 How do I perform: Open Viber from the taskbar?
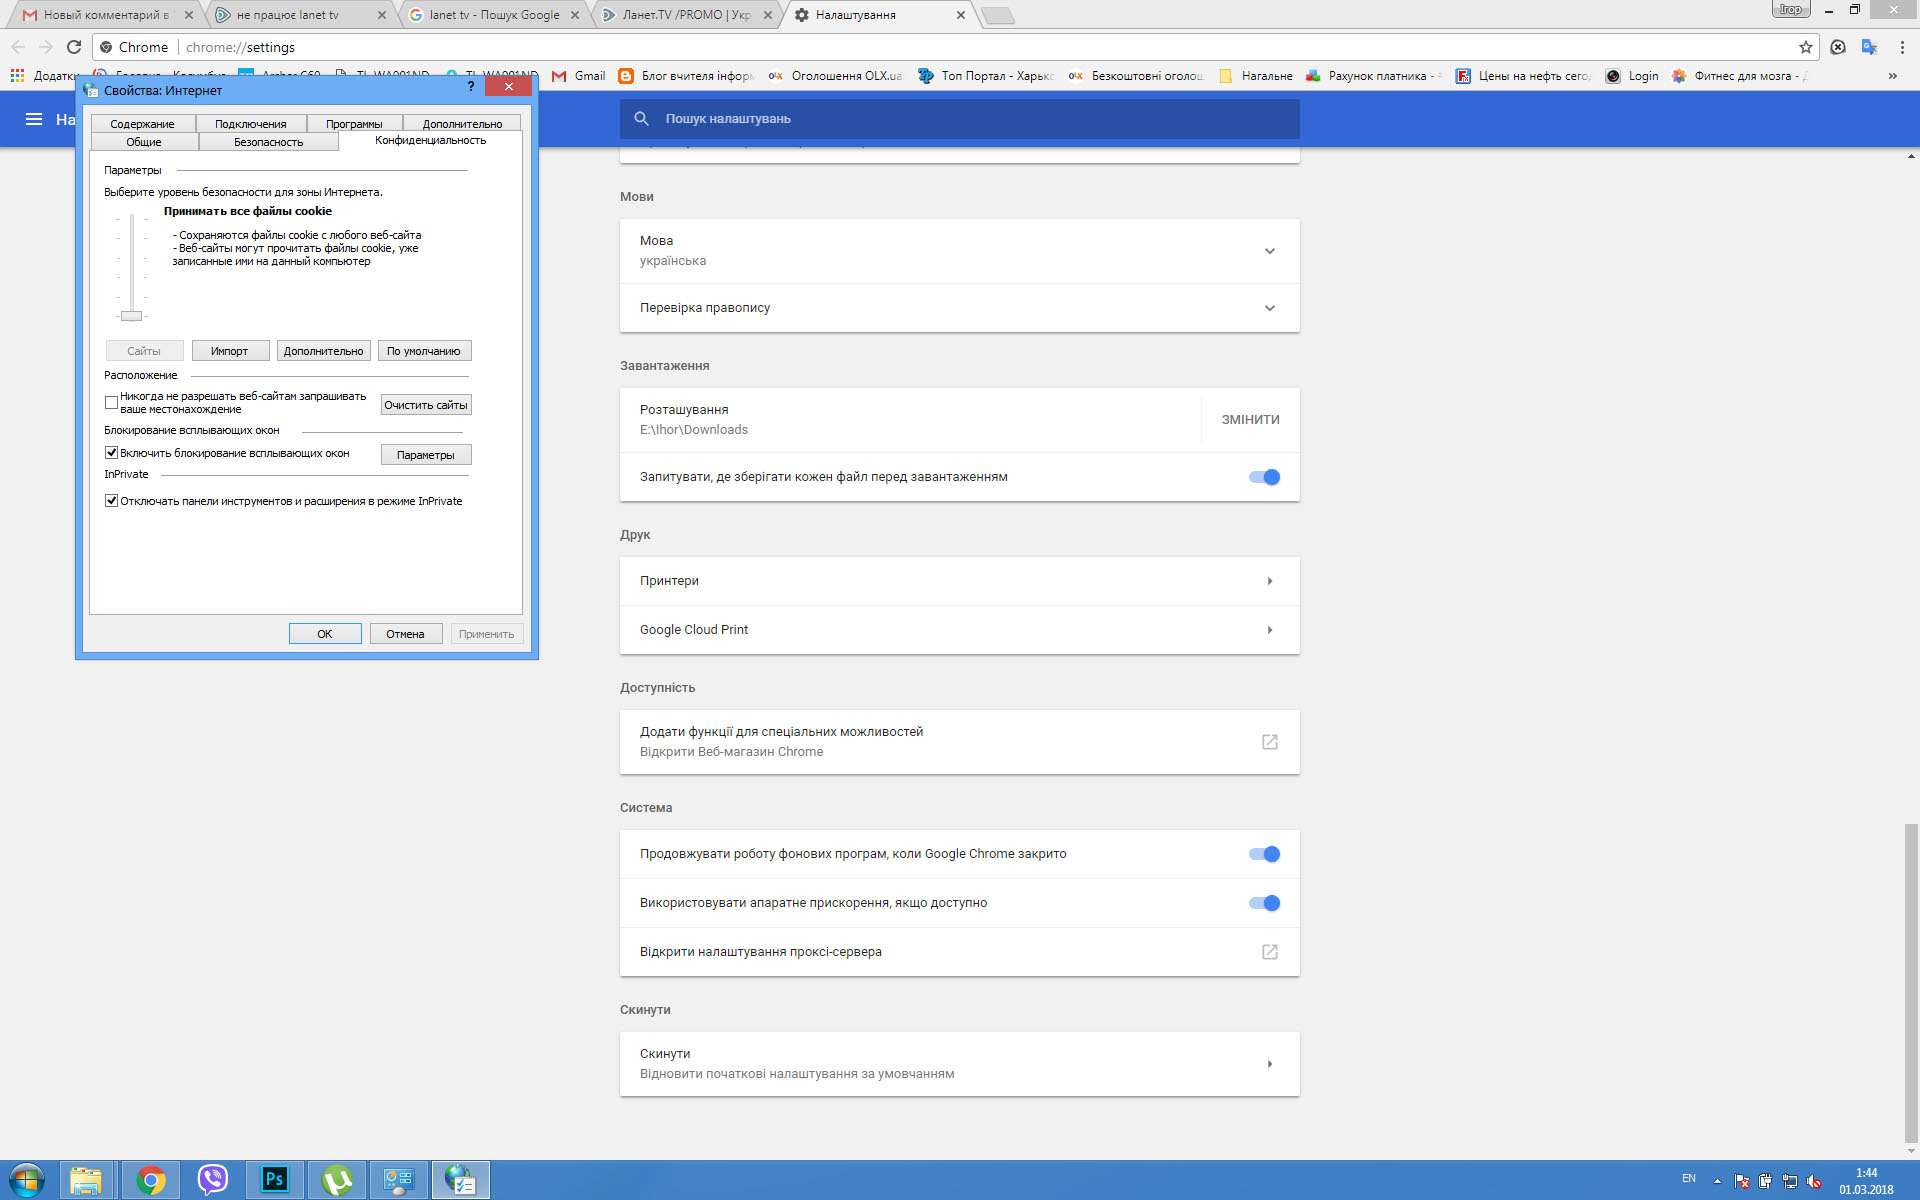(x=212, y=1180)
